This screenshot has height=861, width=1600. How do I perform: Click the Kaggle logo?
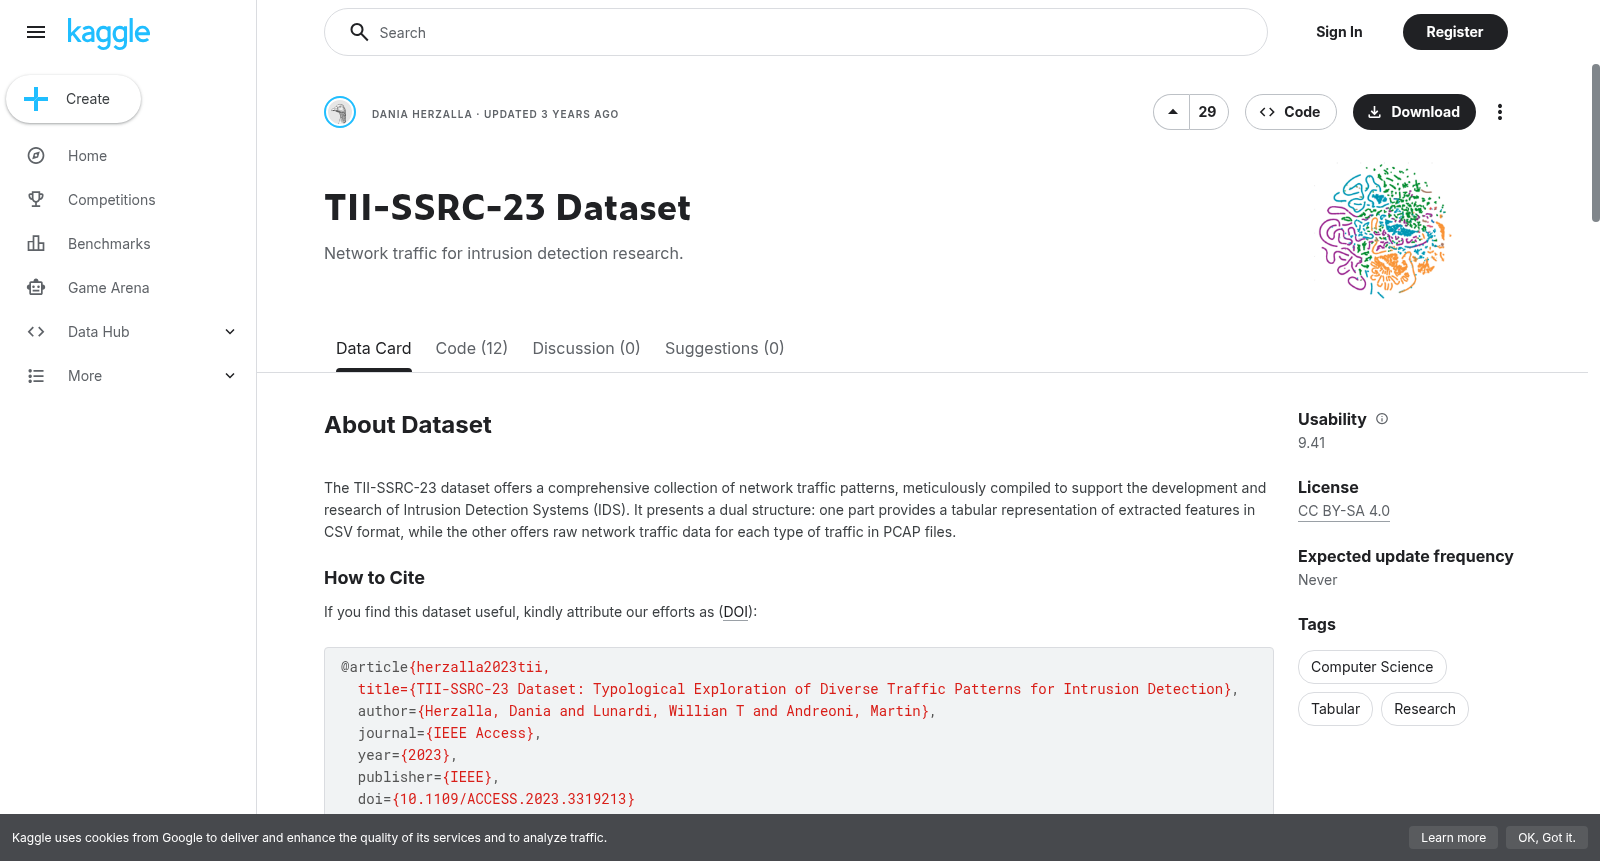pyautogui.click(x=108, y=33)
